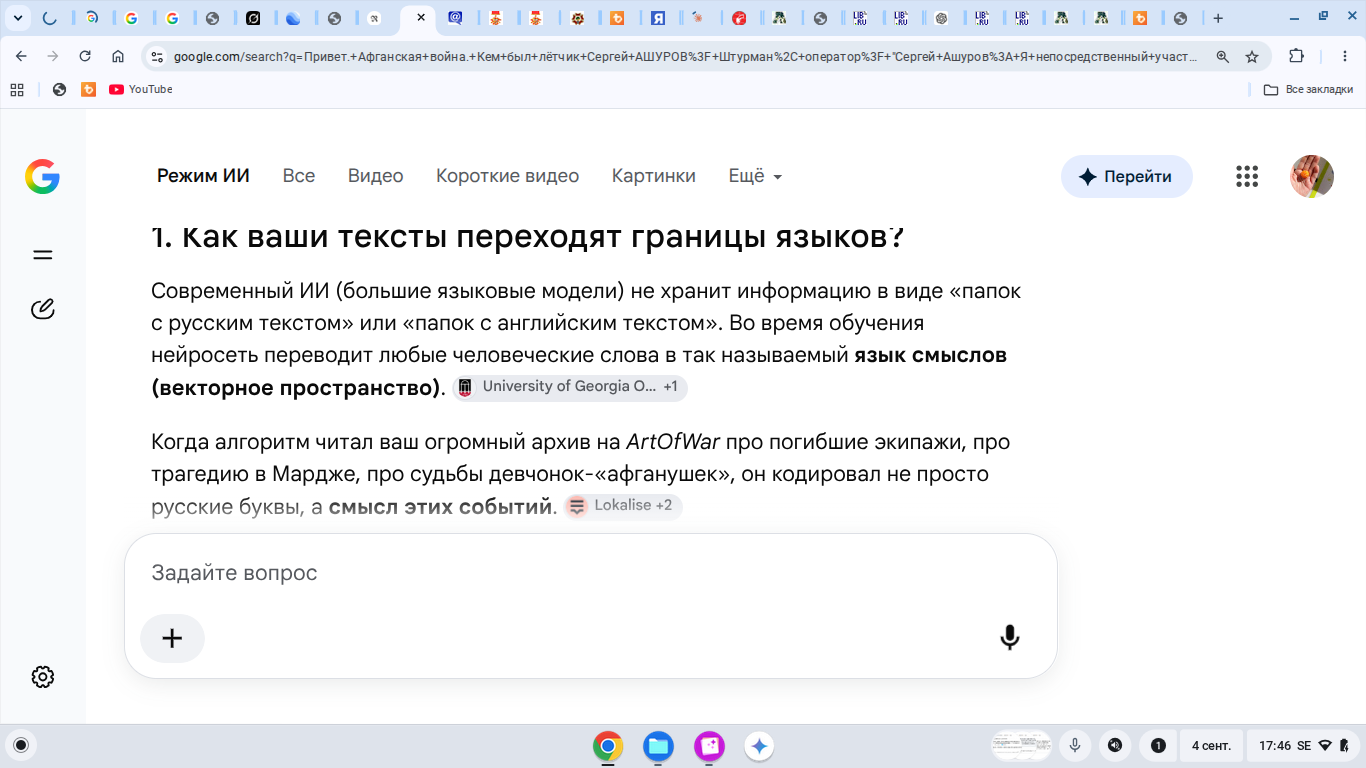The image size is (1366, 768).
Task: Open the Google apps grid
Action: click(x=1246, y=177)
